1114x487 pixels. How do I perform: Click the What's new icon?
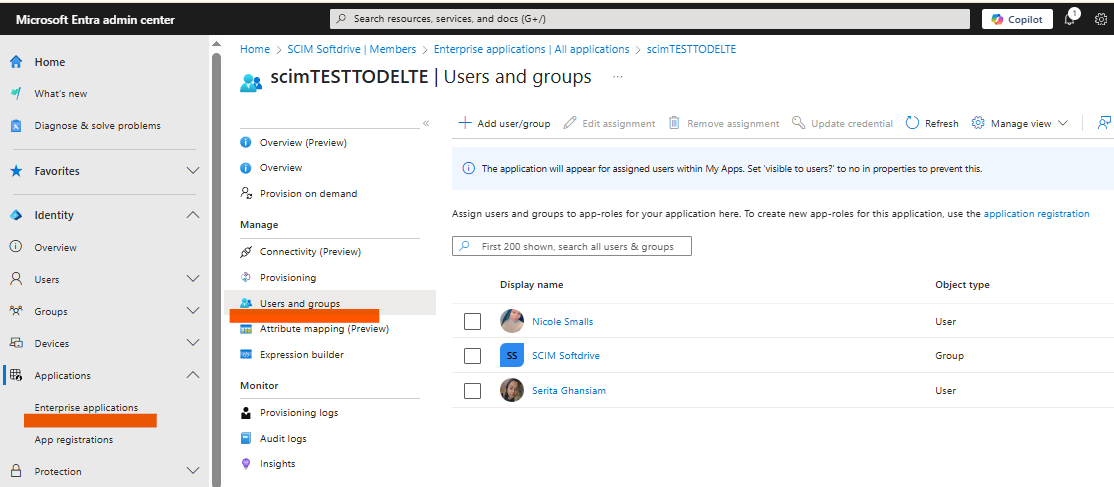[x=16, y=93]
